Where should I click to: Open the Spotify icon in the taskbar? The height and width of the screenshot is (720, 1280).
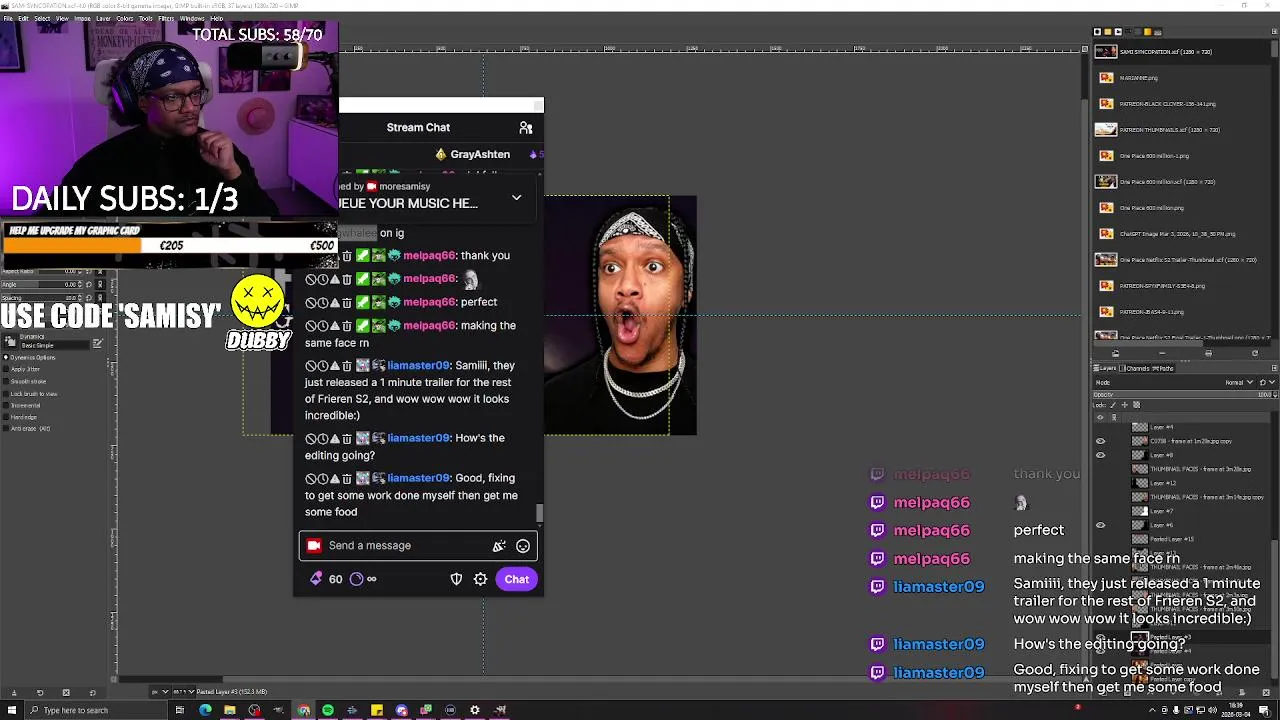coord(328,710)
